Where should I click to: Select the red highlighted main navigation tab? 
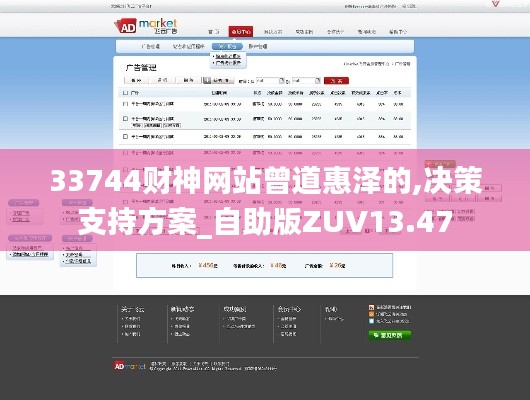(x=241, y=31)
